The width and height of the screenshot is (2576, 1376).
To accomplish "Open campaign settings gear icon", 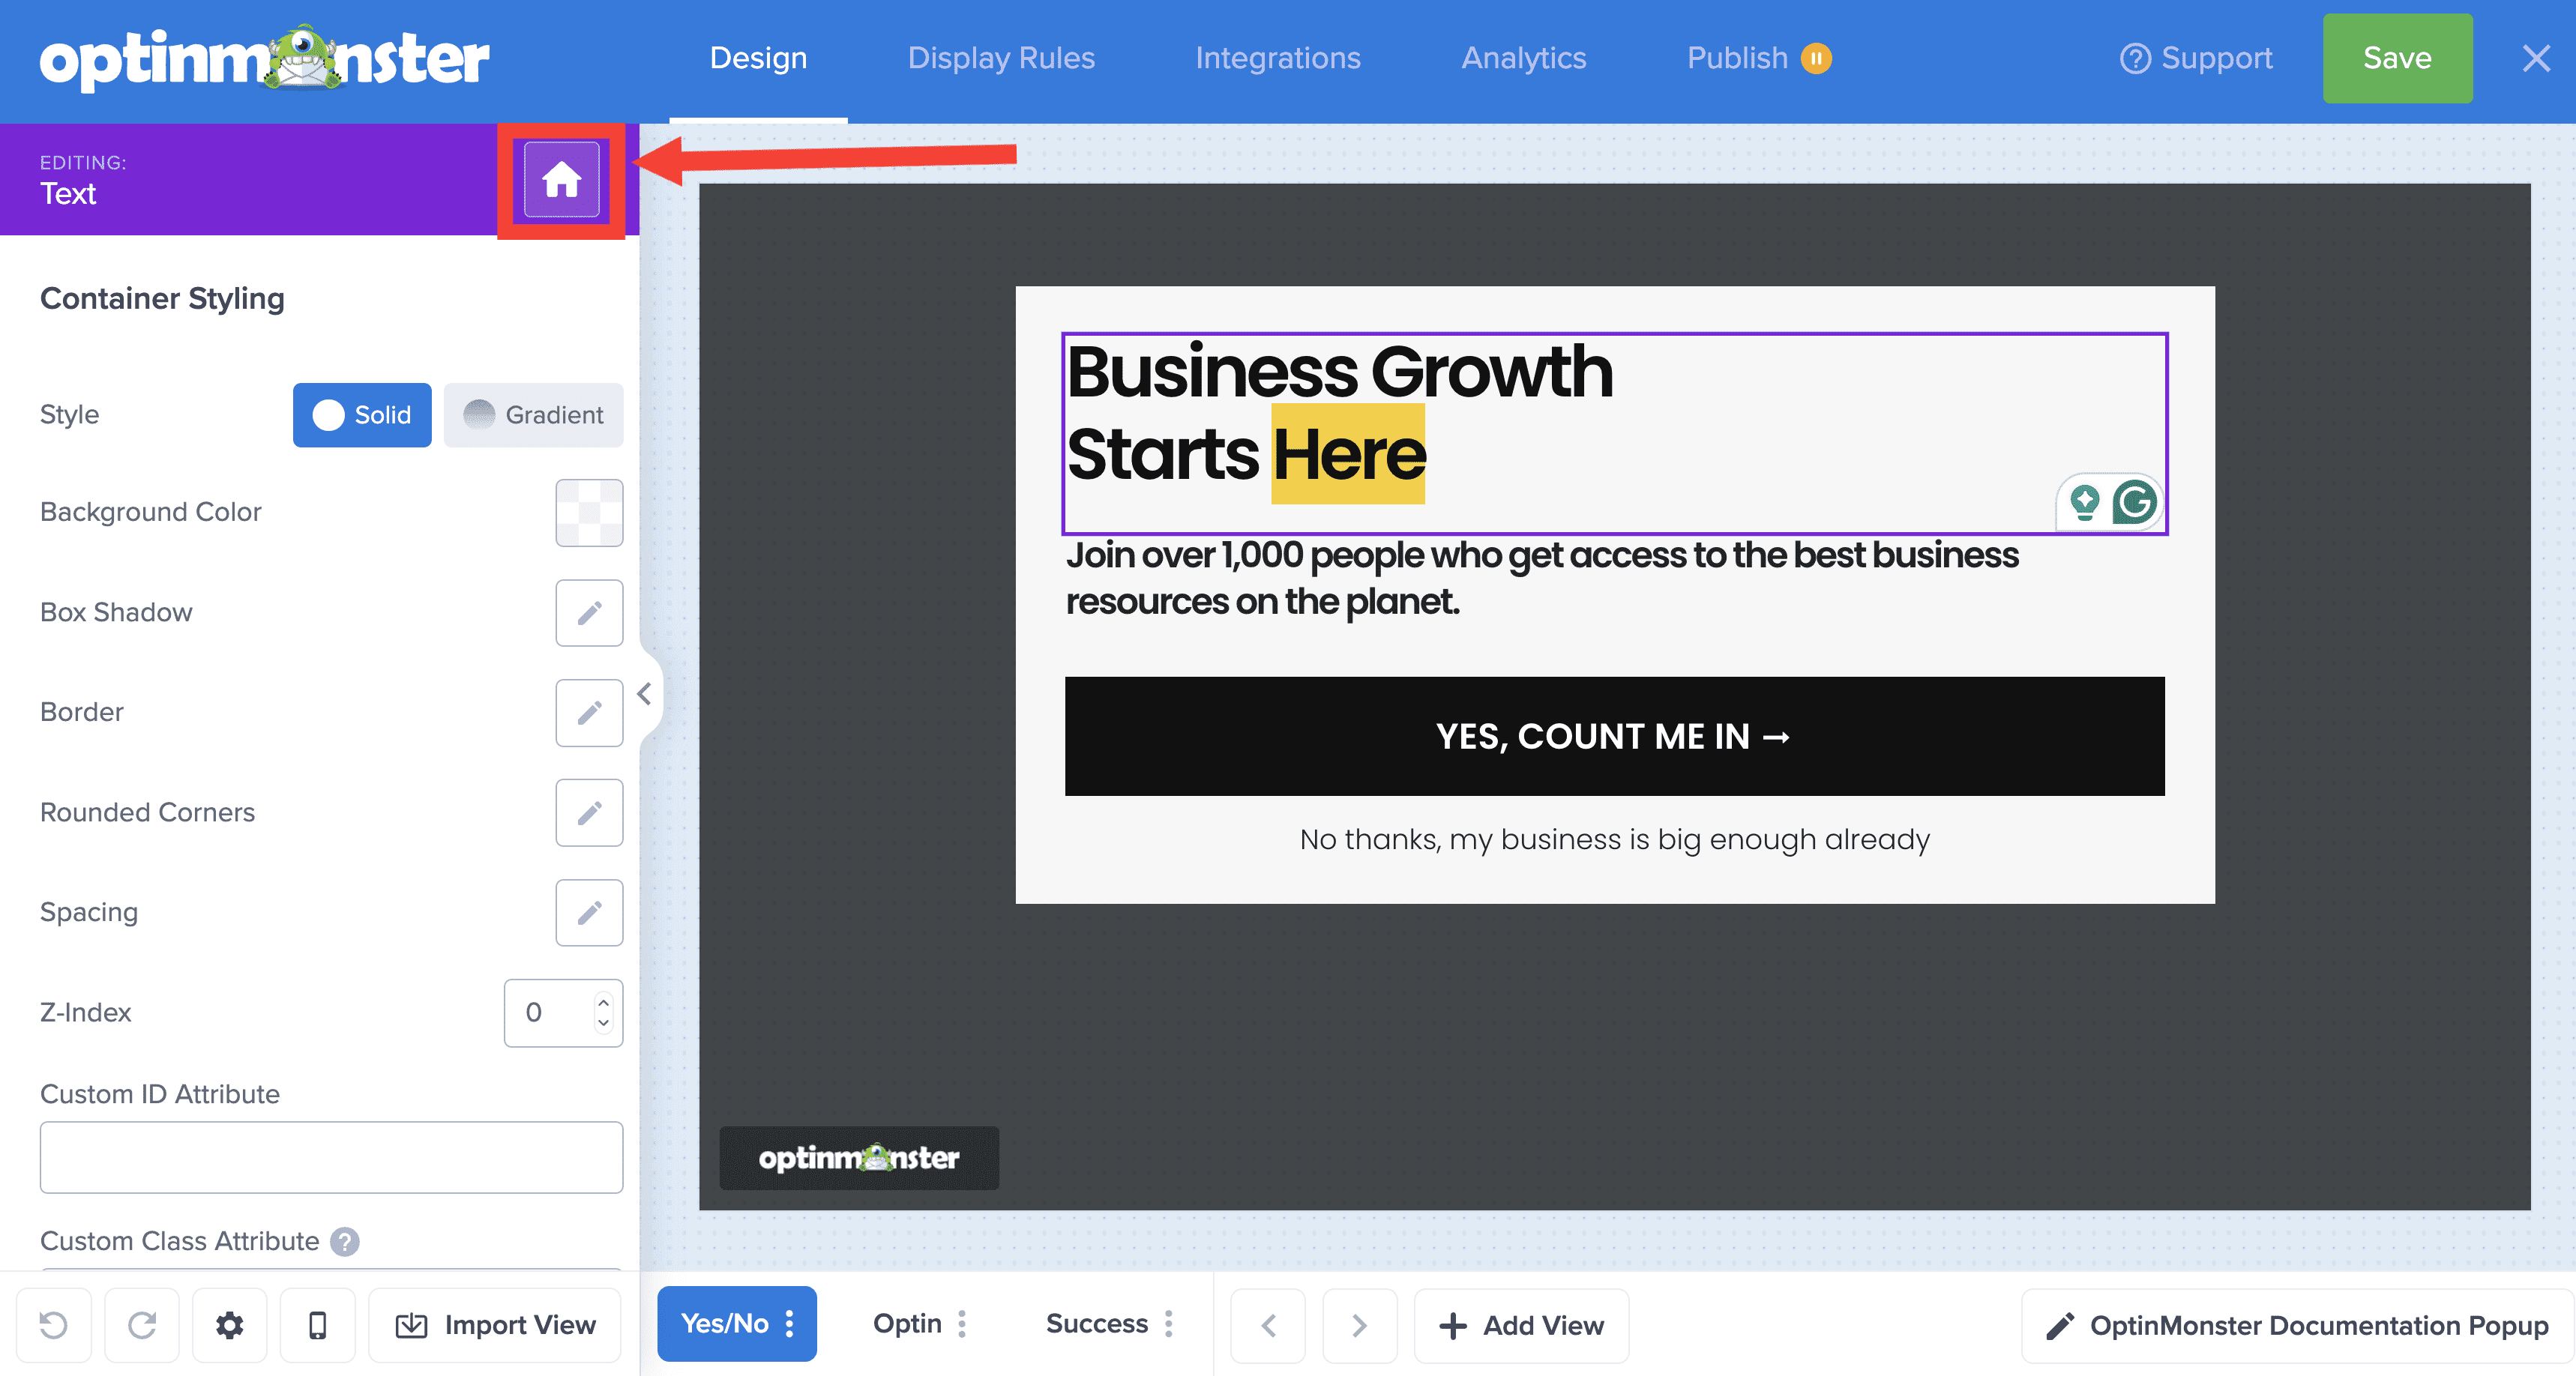I will [x=230, y=1325].
